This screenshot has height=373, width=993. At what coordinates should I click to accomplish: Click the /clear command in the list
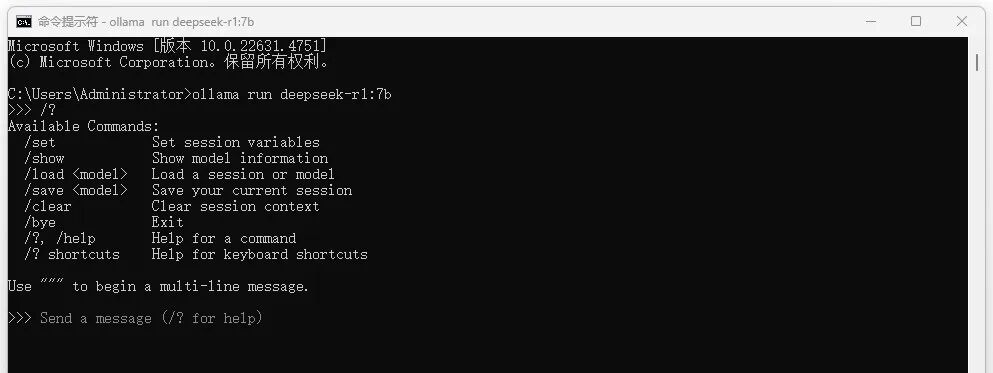click(x=47, y=206)
